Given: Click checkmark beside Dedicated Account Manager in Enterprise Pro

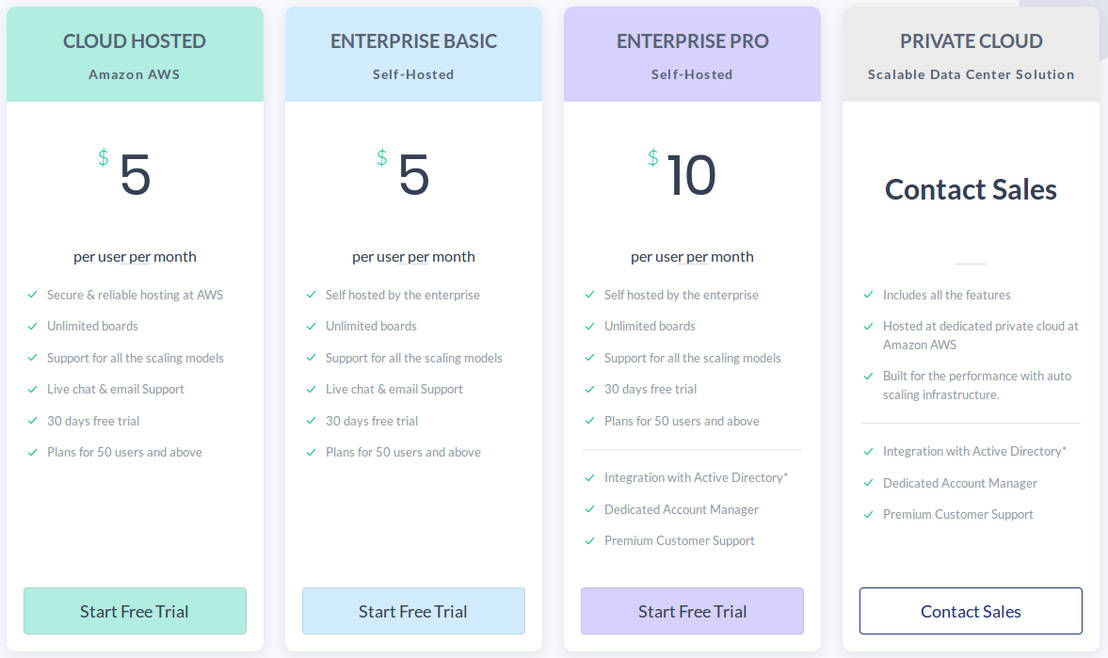Looking at the screenshot, I should pyautogui.click(x=590, y=510).
